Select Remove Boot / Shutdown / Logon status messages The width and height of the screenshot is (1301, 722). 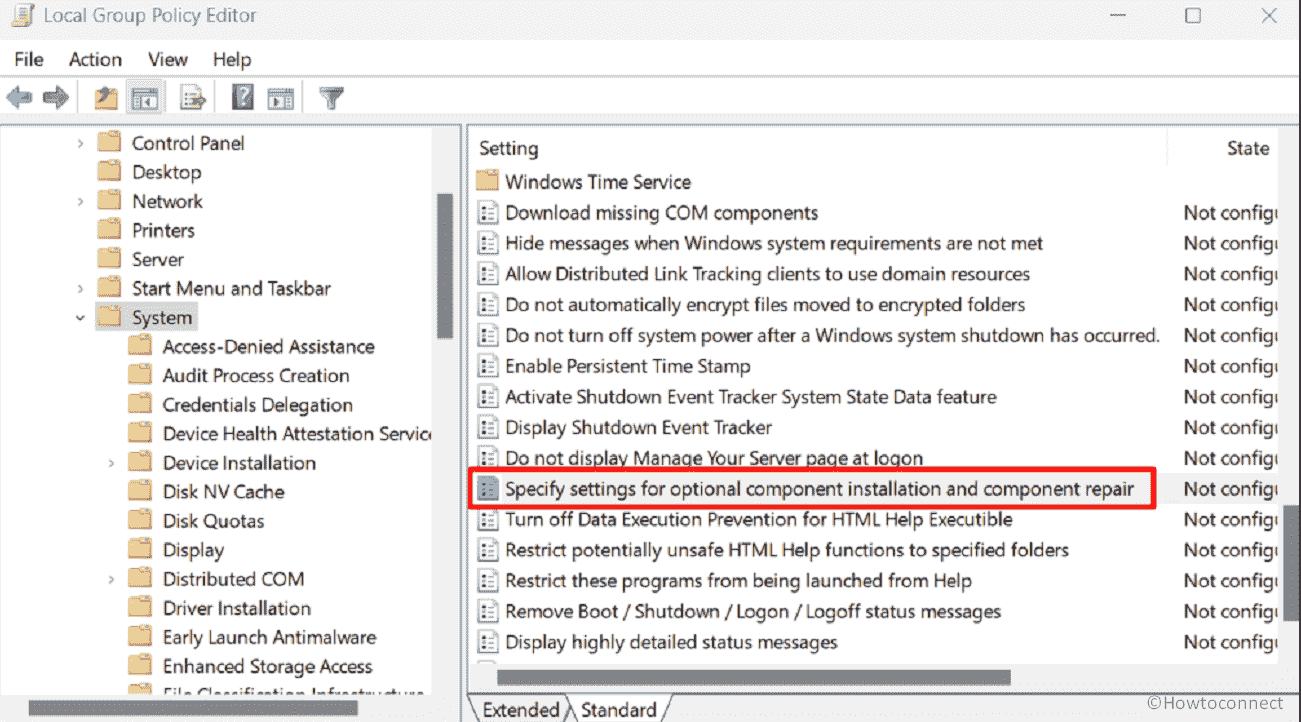753,612
